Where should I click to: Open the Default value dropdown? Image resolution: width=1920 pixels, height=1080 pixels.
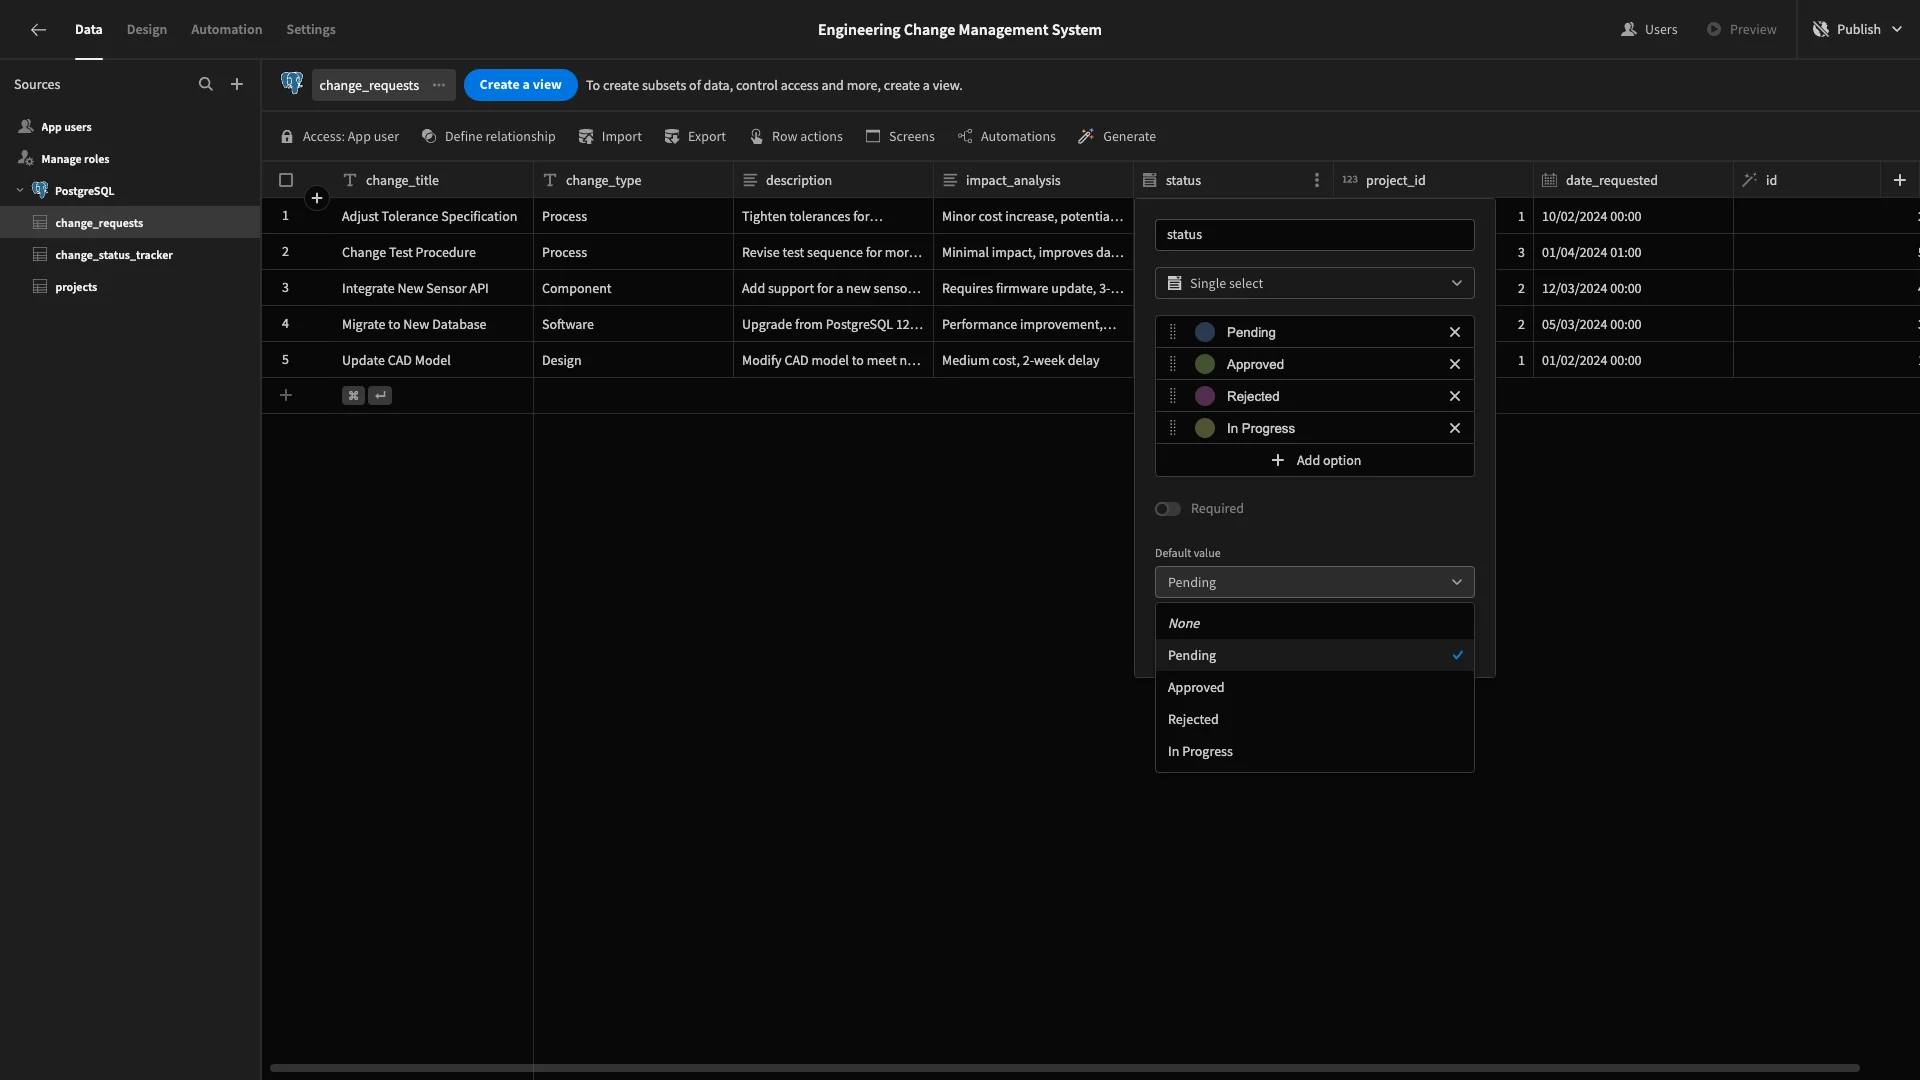[1314, 582]
